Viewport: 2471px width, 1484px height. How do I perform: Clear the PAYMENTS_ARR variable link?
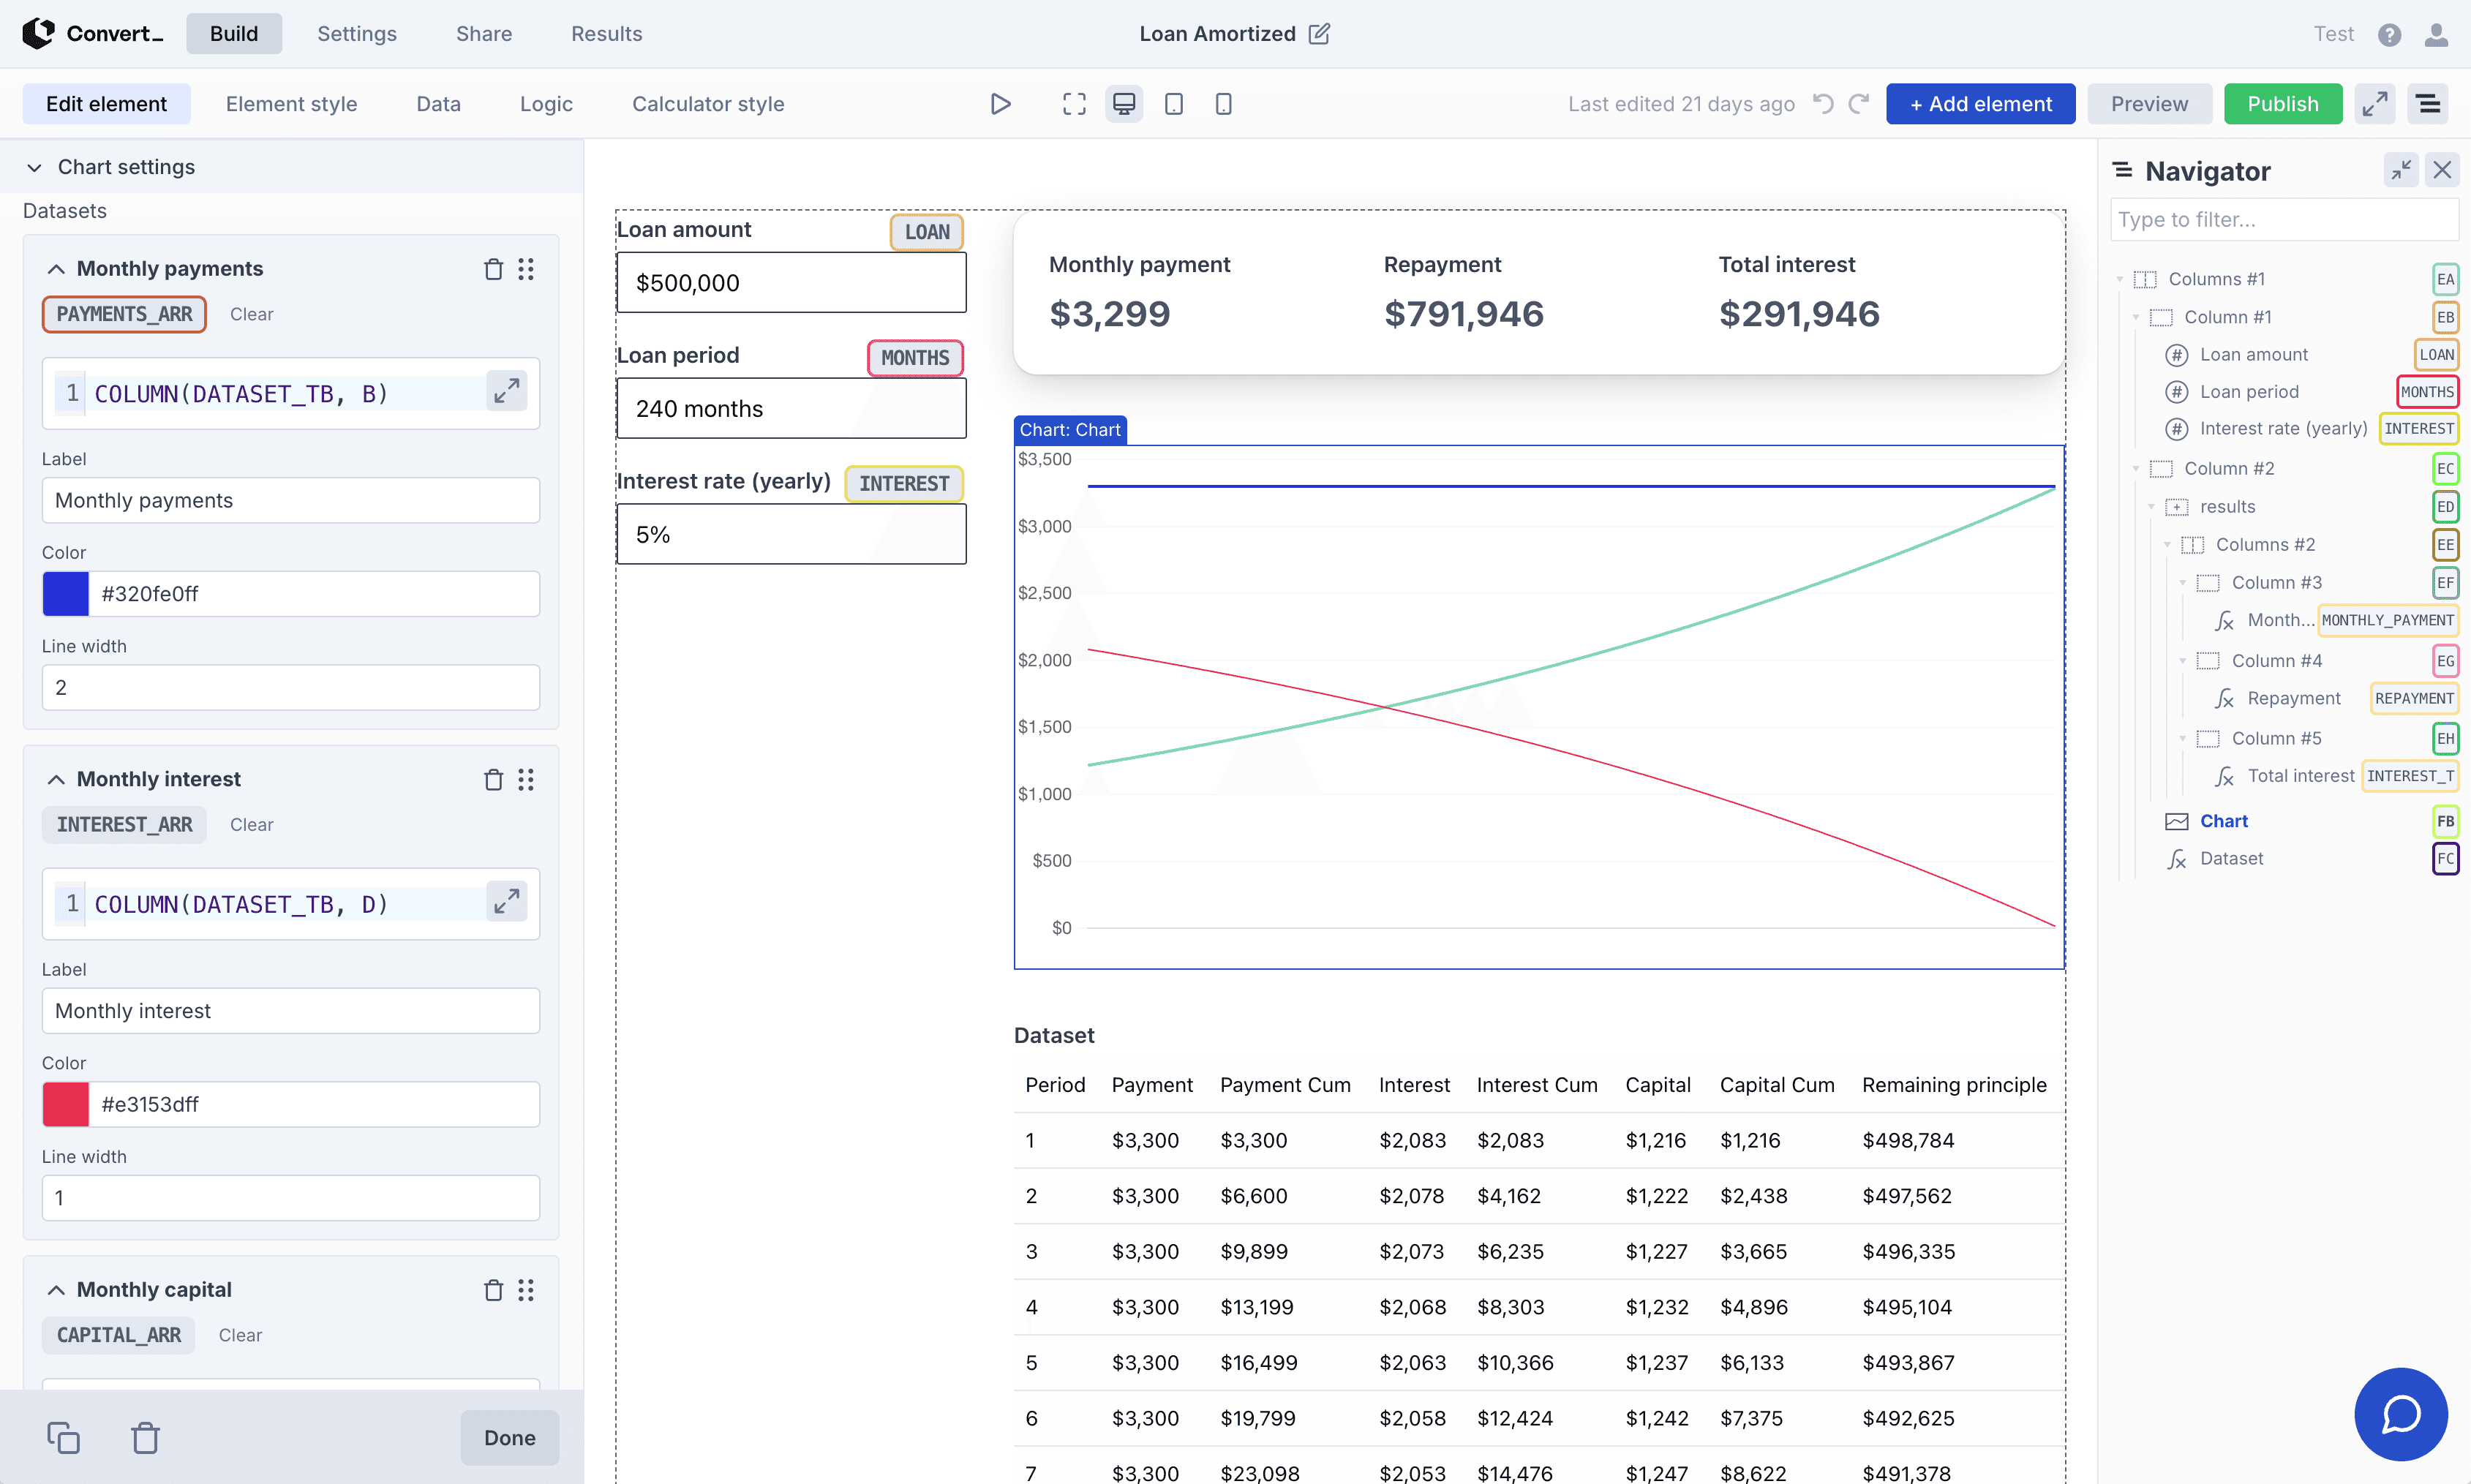(250, 314)
